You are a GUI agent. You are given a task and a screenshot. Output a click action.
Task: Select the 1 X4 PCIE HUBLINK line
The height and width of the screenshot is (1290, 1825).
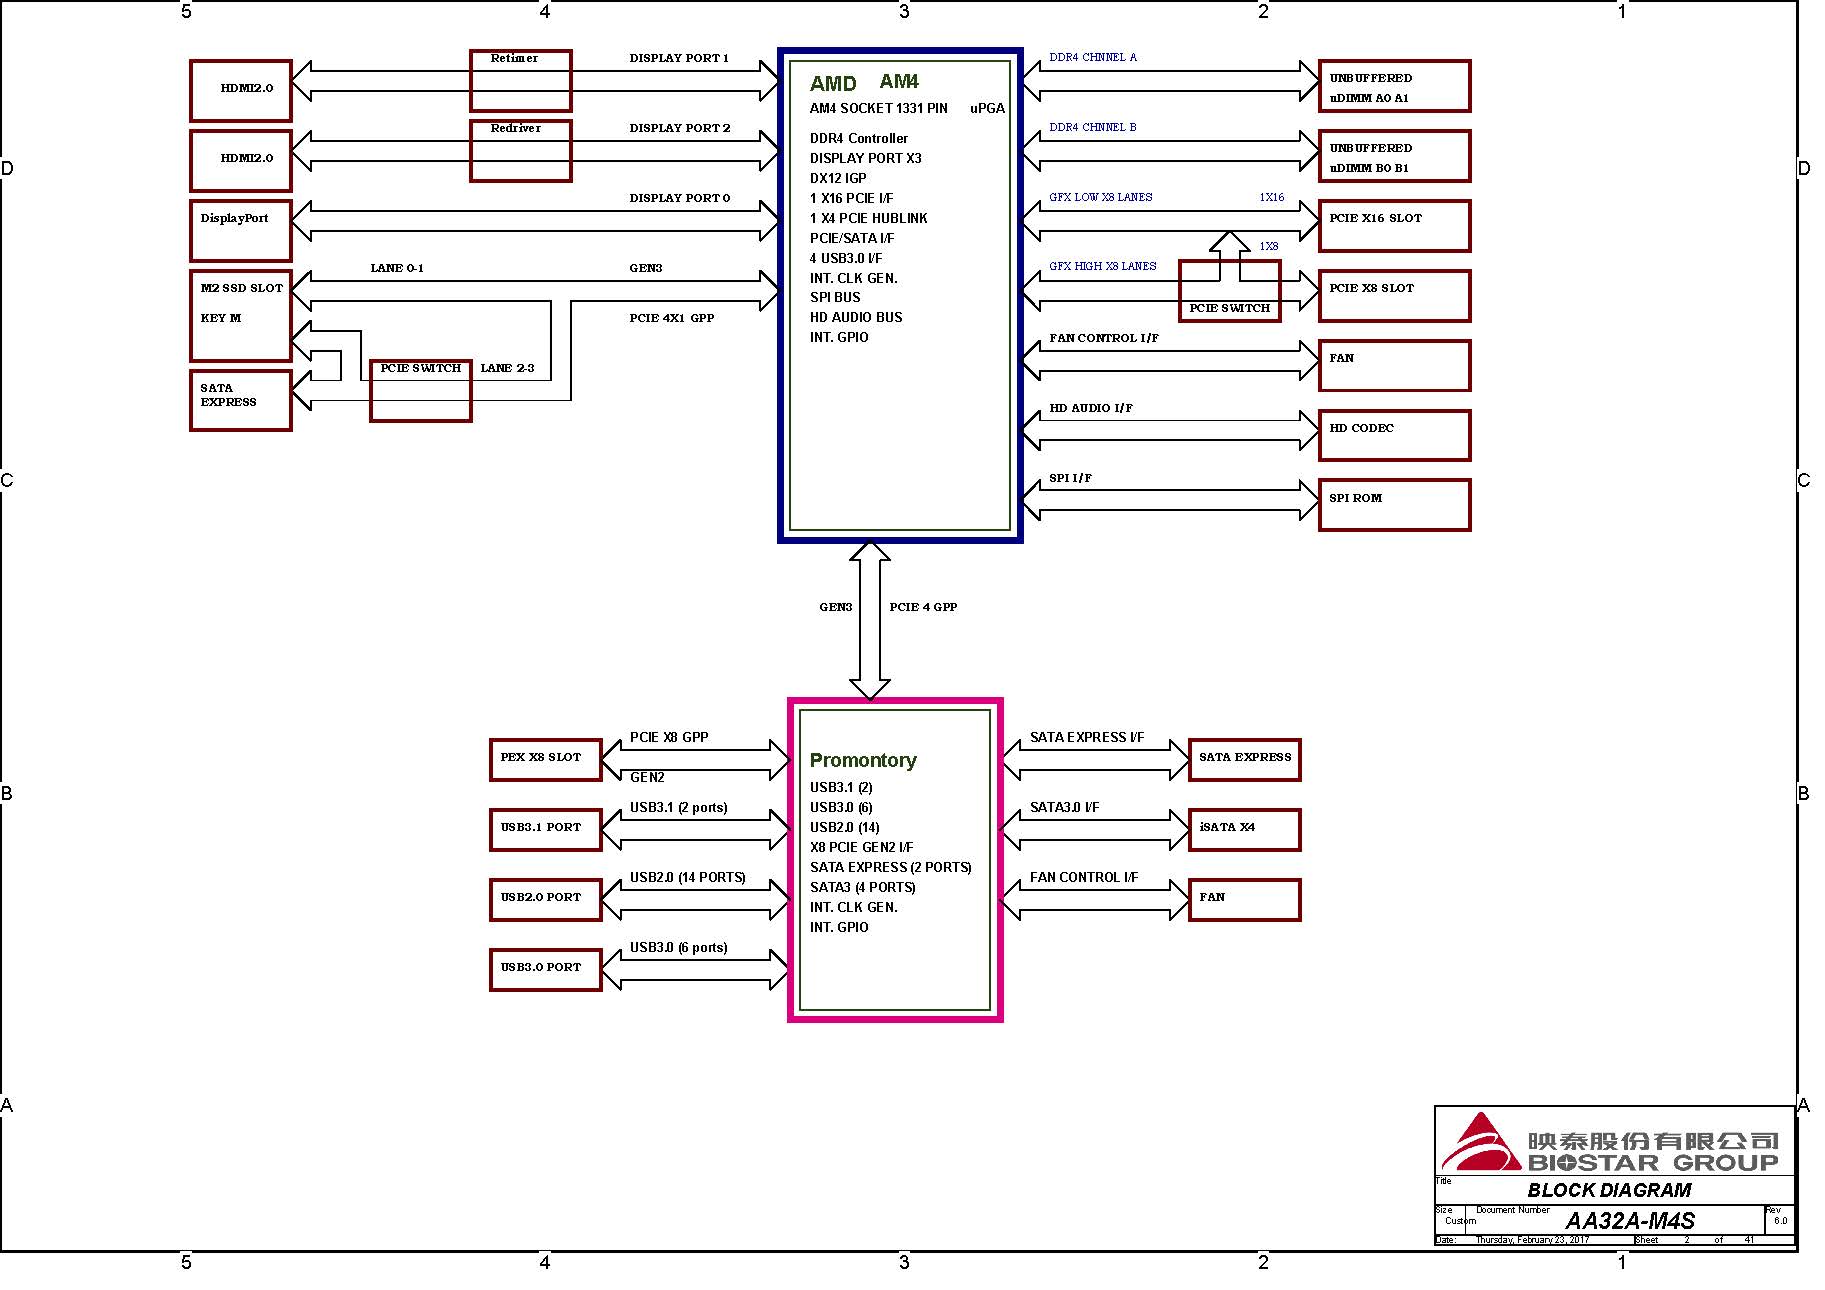[869, 218]
